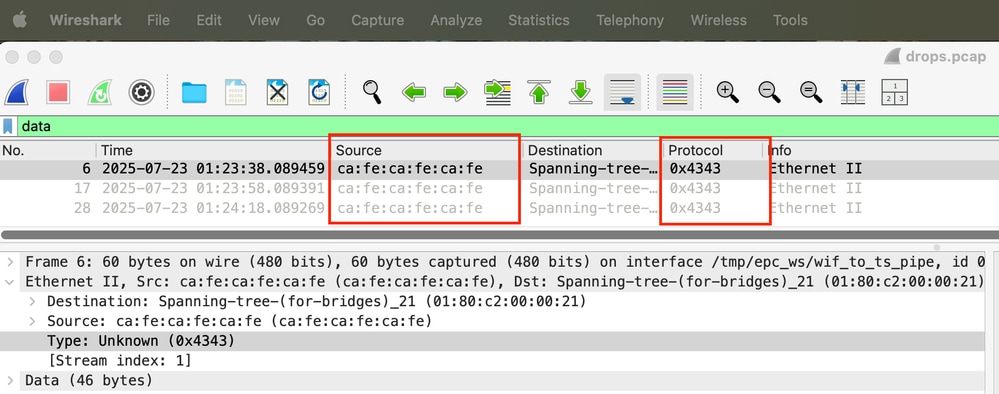Screen dimensions: 999x394
Task: Click the display filter field containing 'data'
Action: pyautogui.click(x=507, y=126)
